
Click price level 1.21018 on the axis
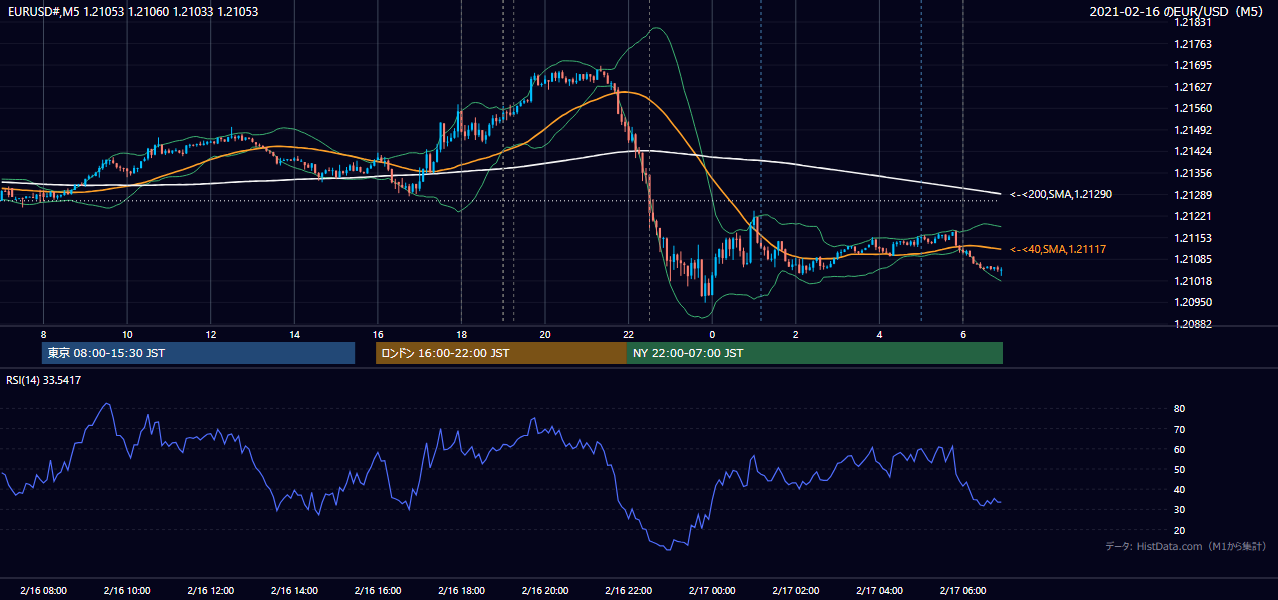click(1194, 281)
